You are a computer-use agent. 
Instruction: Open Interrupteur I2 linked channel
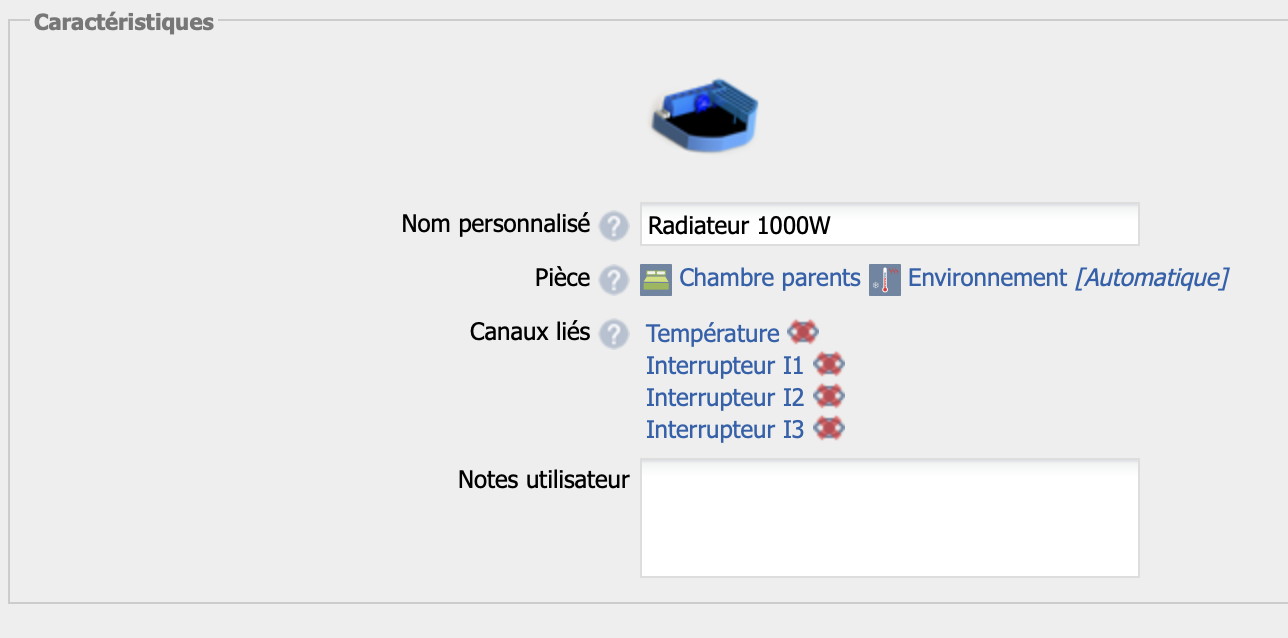pos(724,398)
